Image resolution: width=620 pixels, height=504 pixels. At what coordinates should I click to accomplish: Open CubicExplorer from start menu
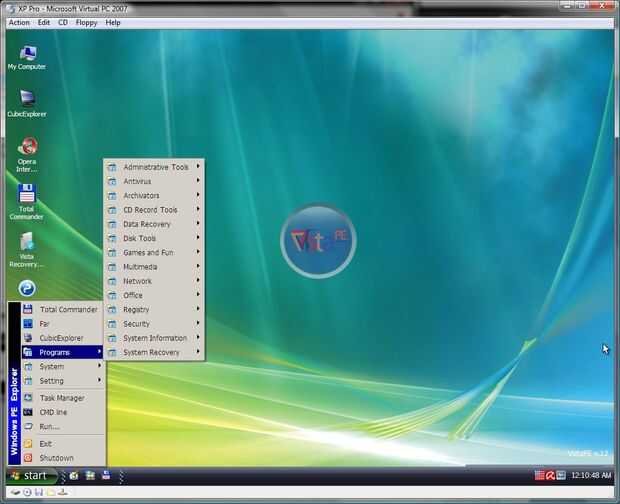point(63,338)
